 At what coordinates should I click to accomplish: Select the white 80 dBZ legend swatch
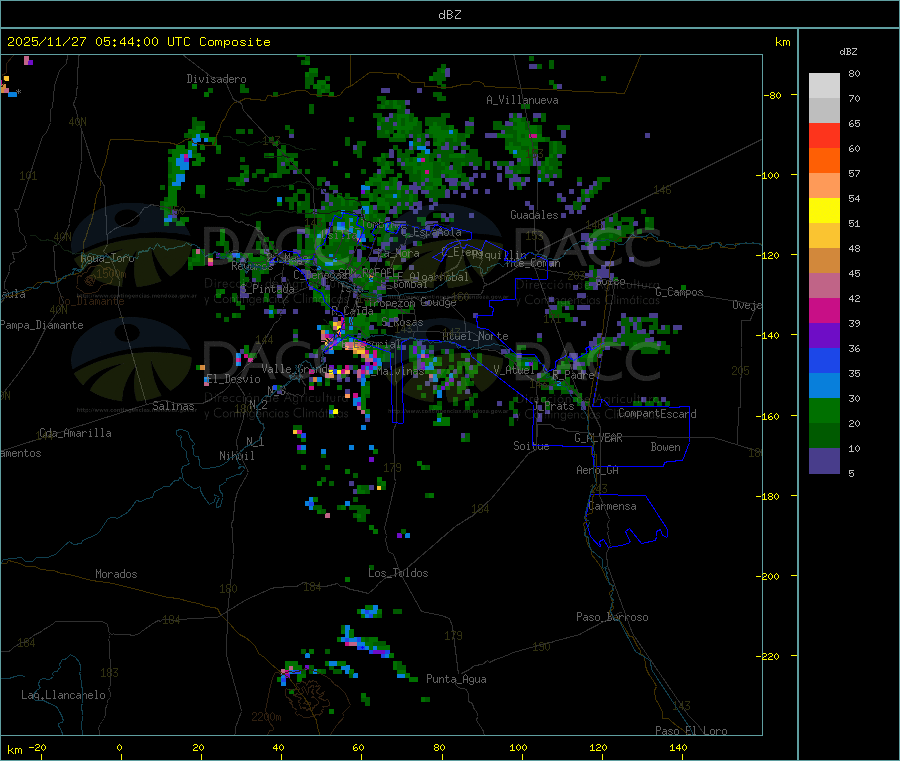click(x=824, y=86)
